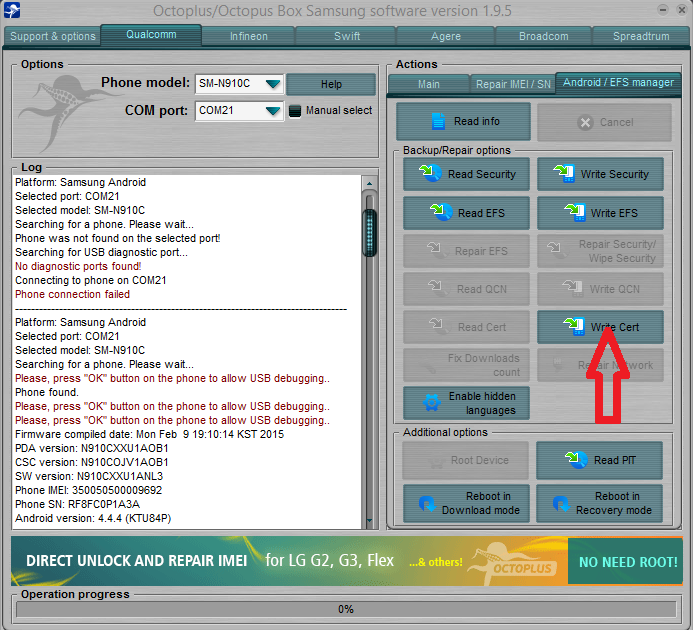Click the Read QCN greyed icon
The height and width of the screenshot is (630, 693).
point(437,288)
